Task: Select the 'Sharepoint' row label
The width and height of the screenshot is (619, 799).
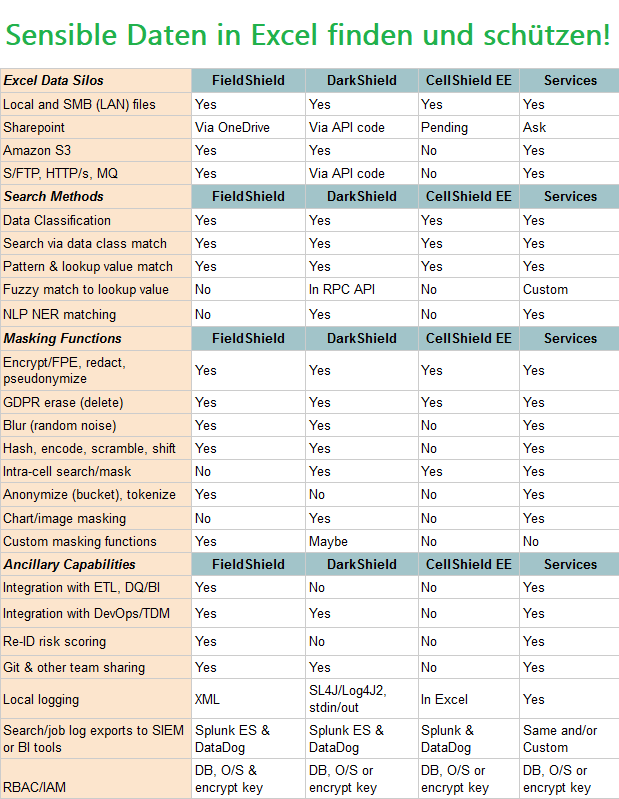Action: (x=34, y=127)
